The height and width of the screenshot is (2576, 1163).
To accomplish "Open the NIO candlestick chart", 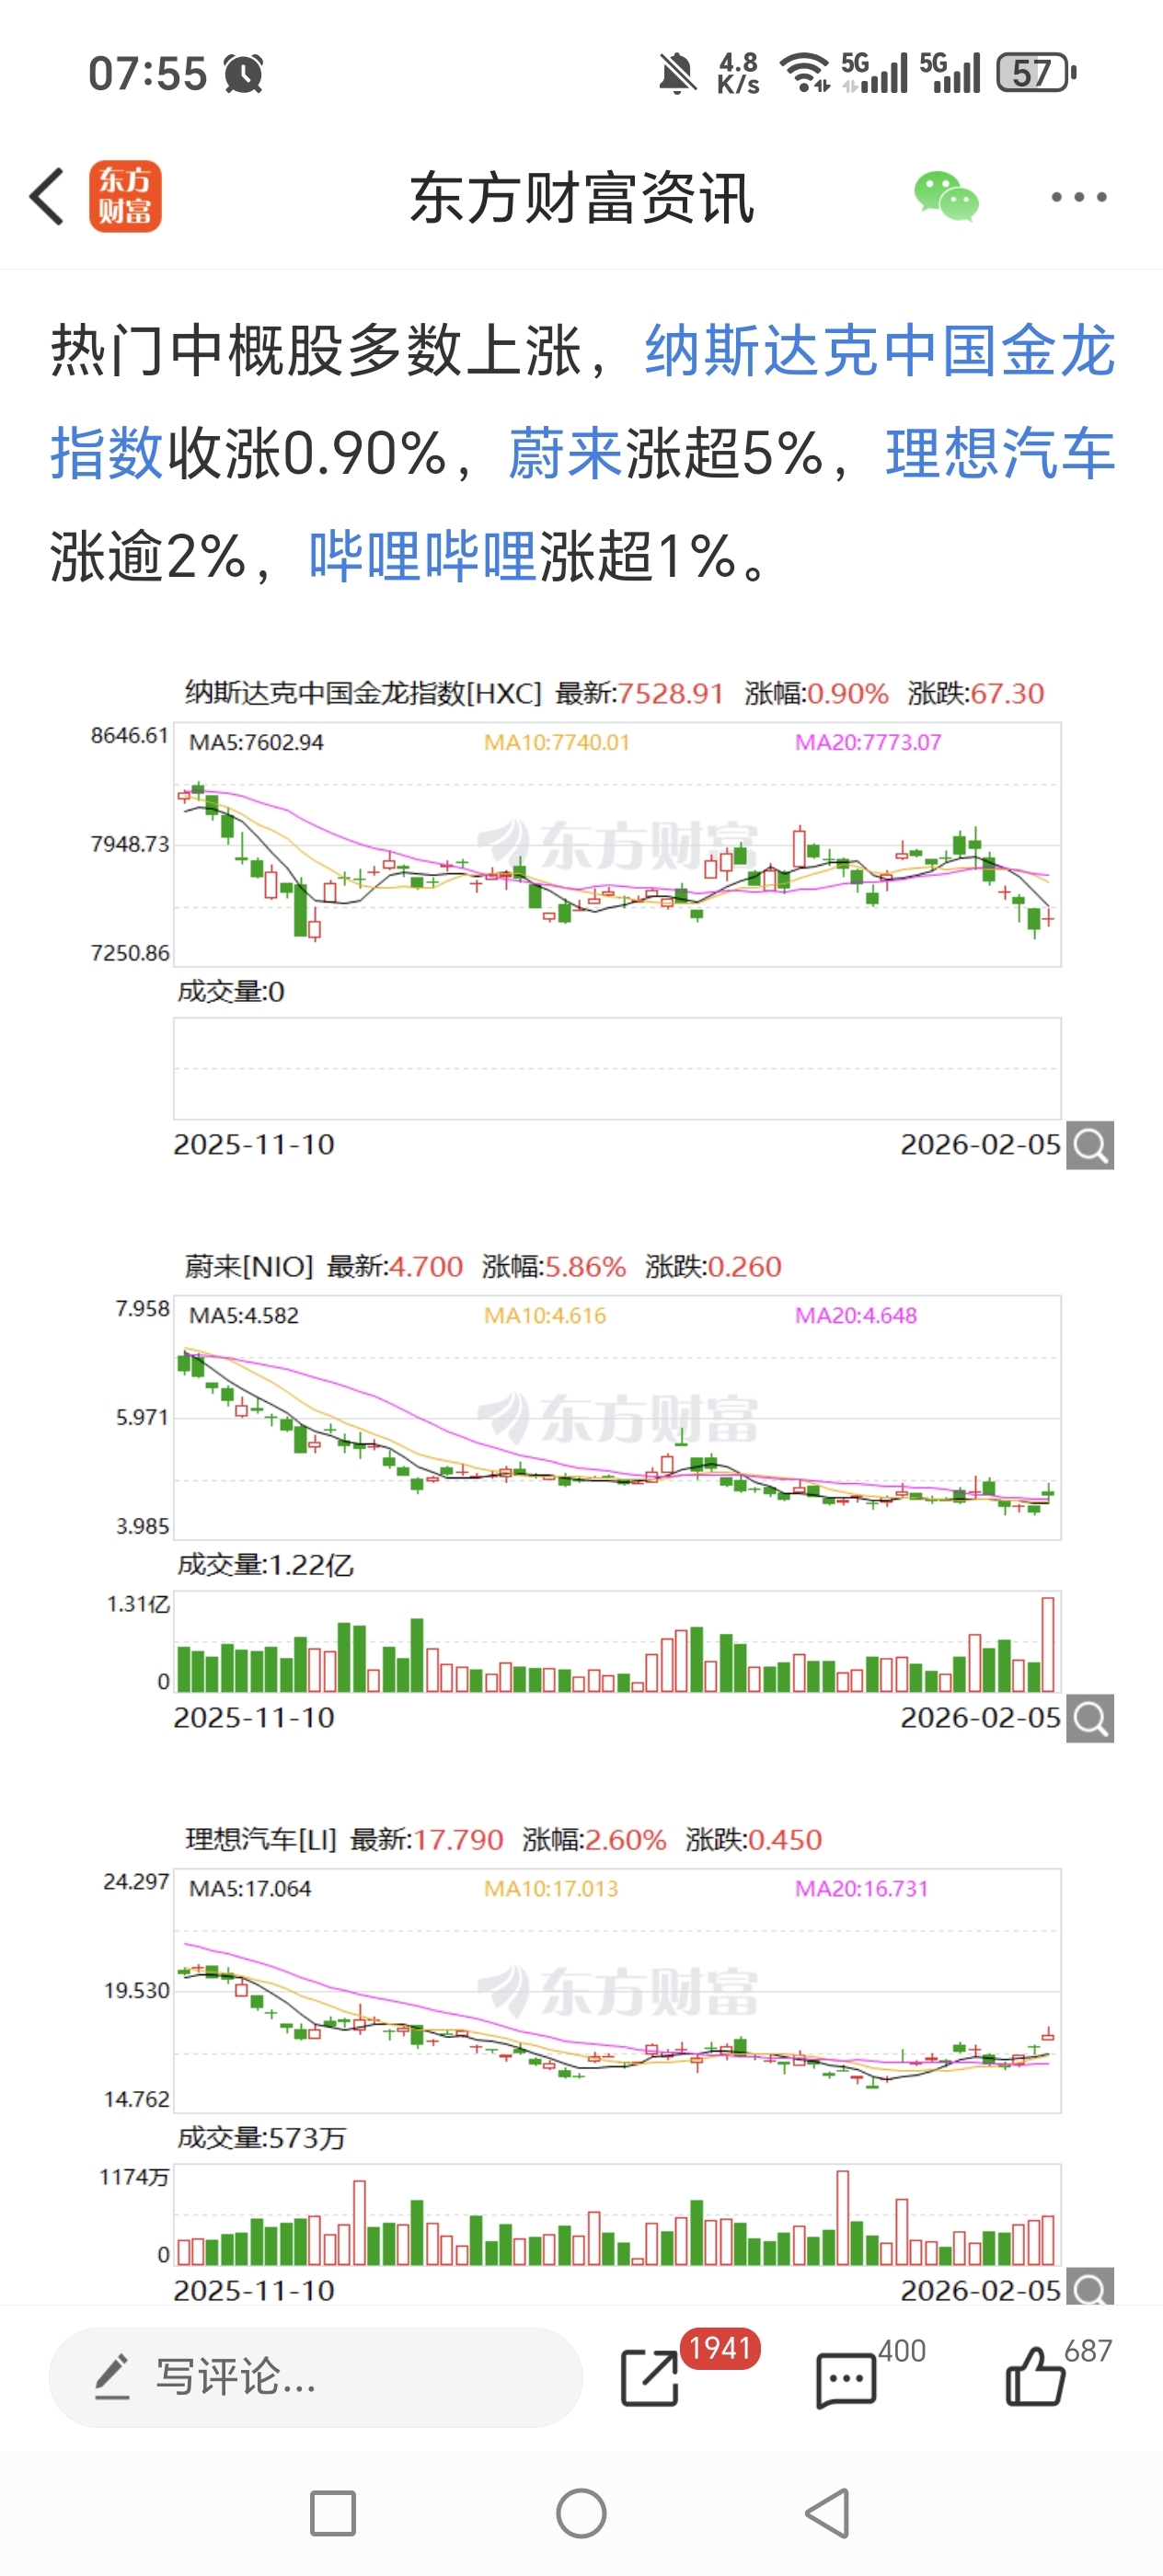I will [617, 1417].
